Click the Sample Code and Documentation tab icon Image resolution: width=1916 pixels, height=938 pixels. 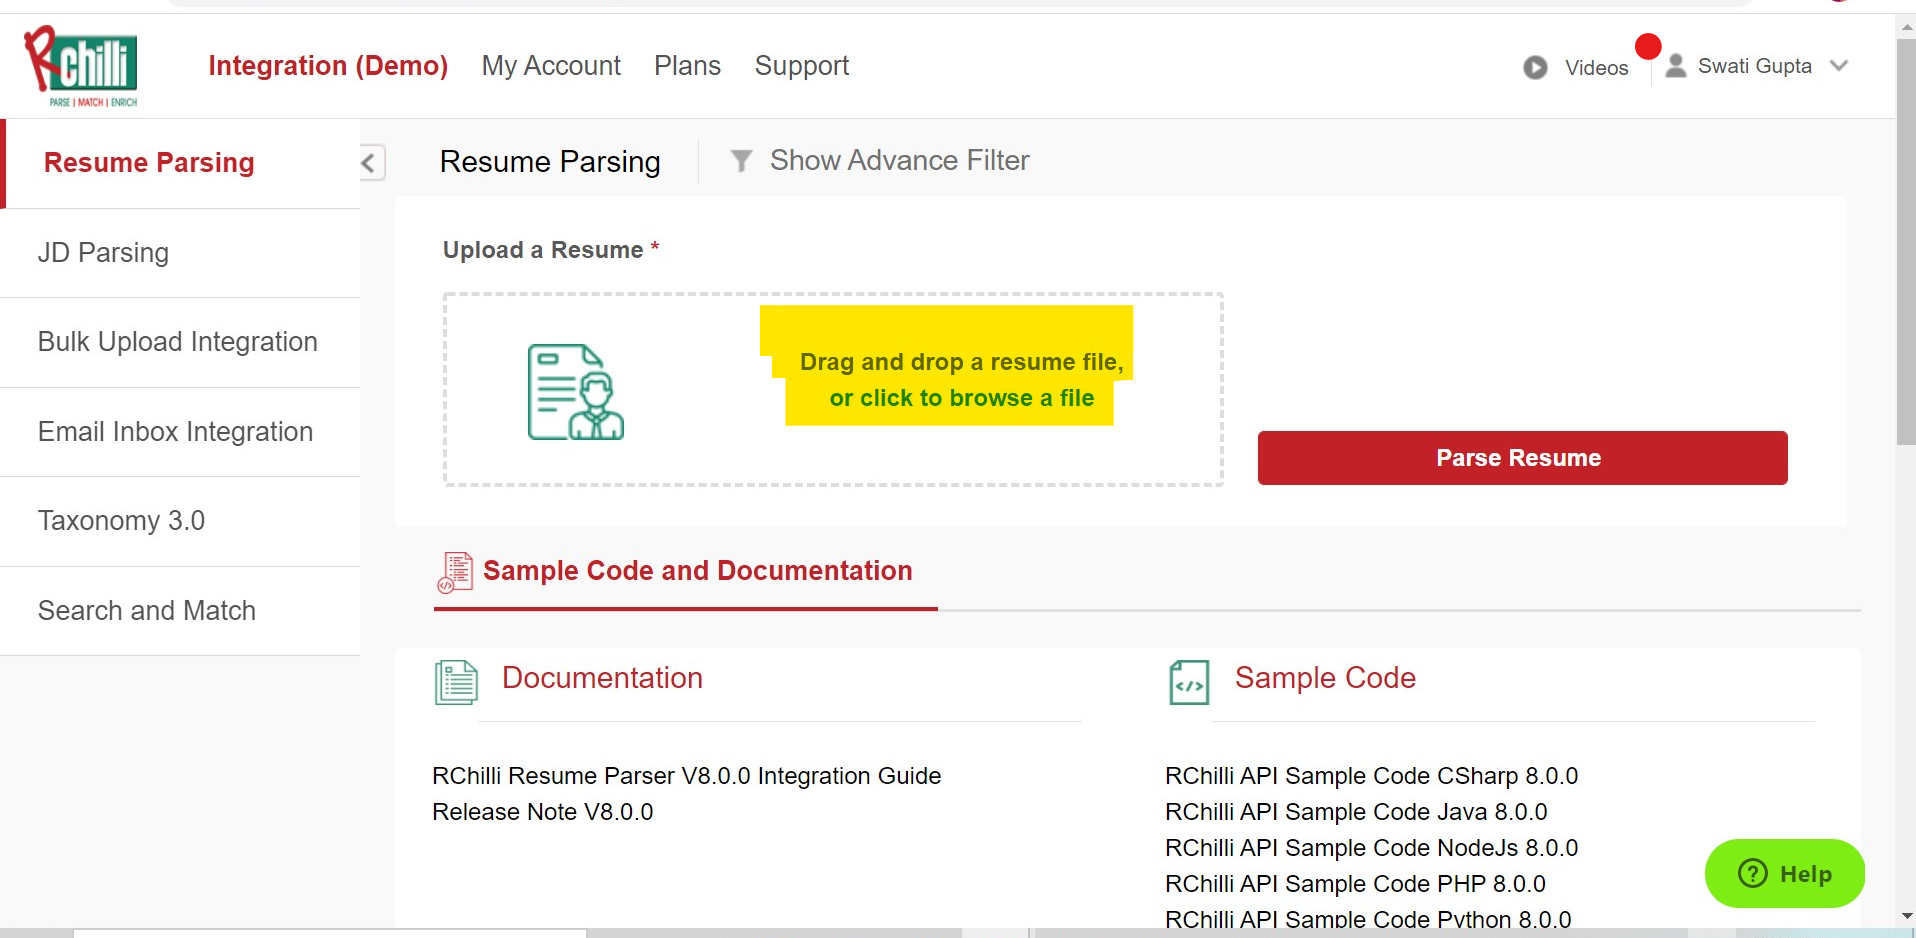(x=455, y=572)
